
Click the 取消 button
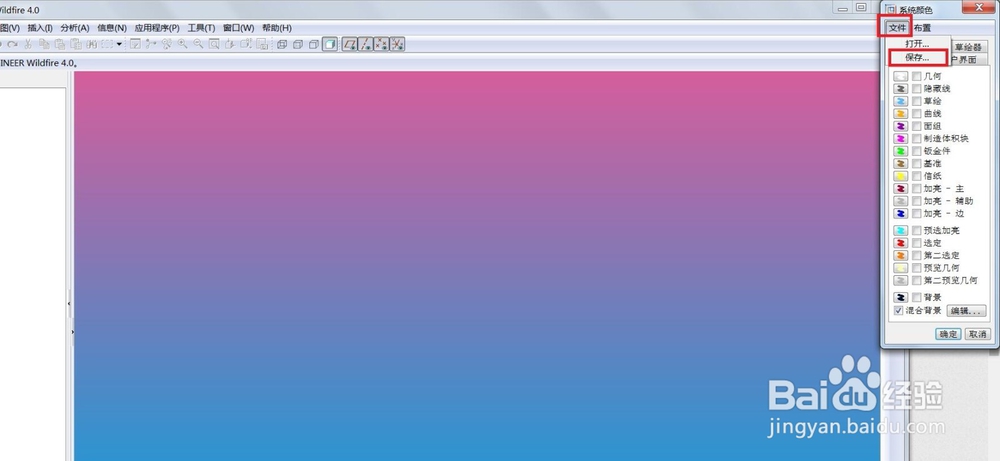[x=977, y=334]
